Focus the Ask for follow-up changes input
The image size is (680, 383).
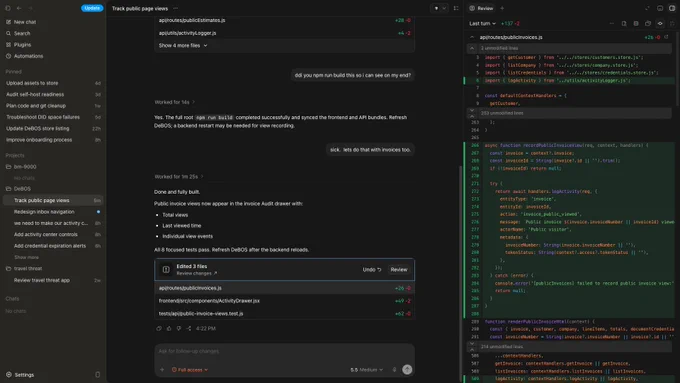click(284, 351)
